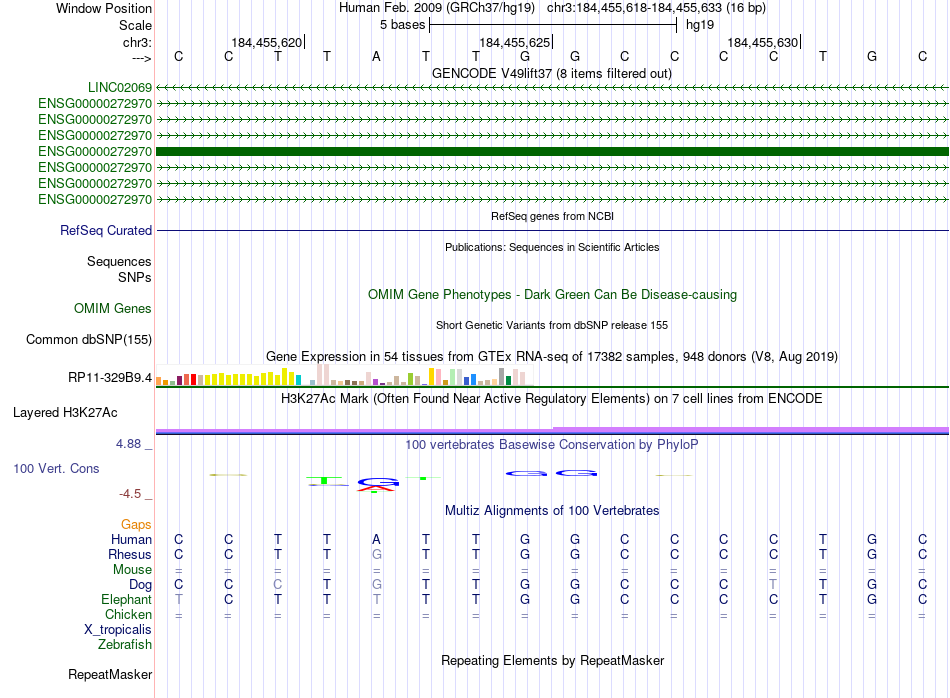Viewport: 950px width, 698px height.
Task: Click Repeating Elements by RepeatMasker title
Action: pyautogui.click(x=553, y=660)
